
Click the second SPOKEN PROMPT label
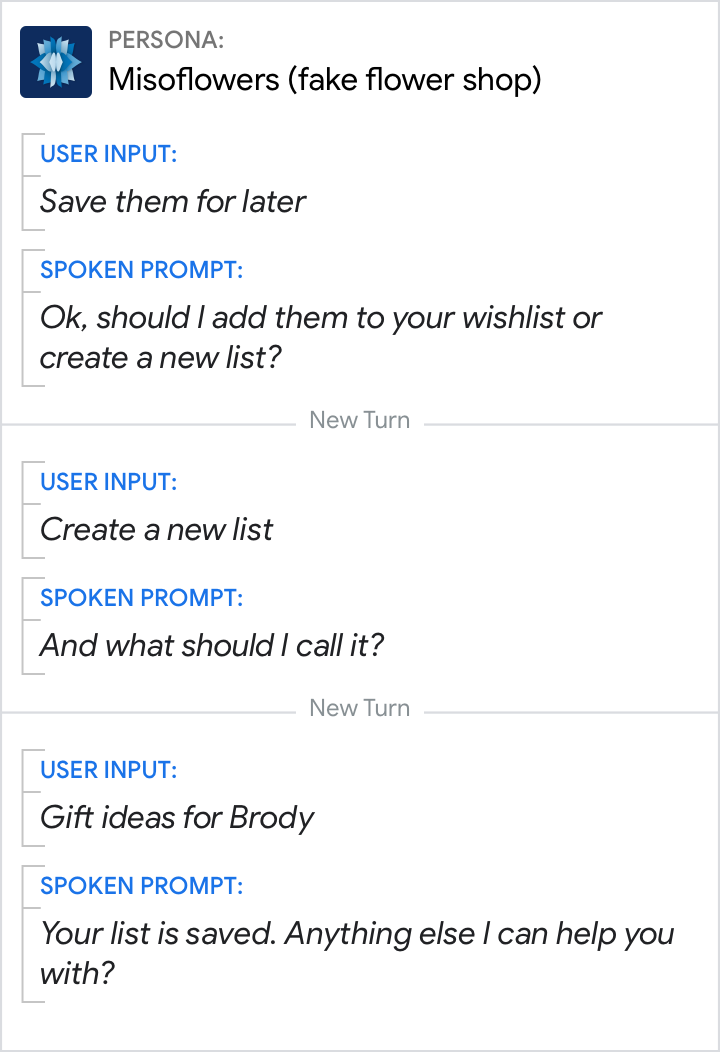(x=141, y=598)
